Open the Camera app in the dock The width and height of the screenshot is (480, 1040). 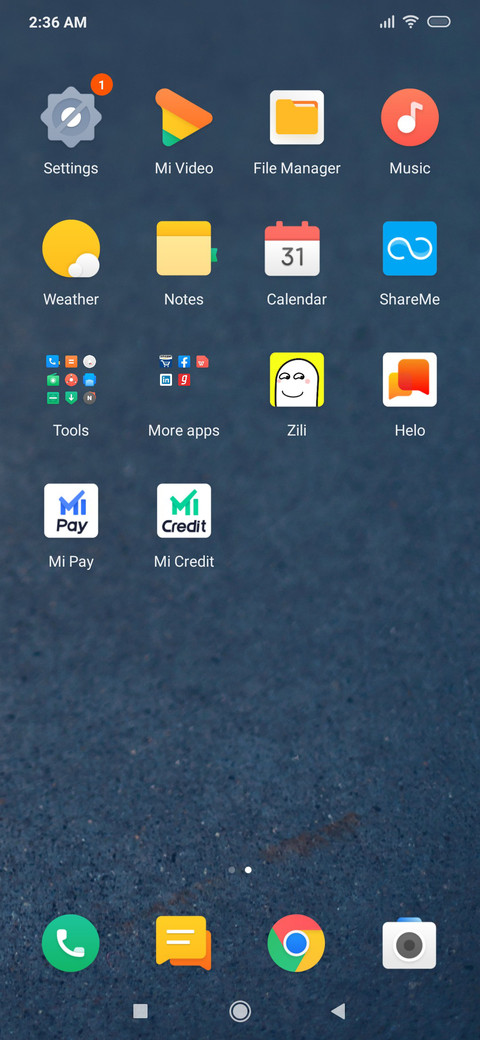point(410,943)
